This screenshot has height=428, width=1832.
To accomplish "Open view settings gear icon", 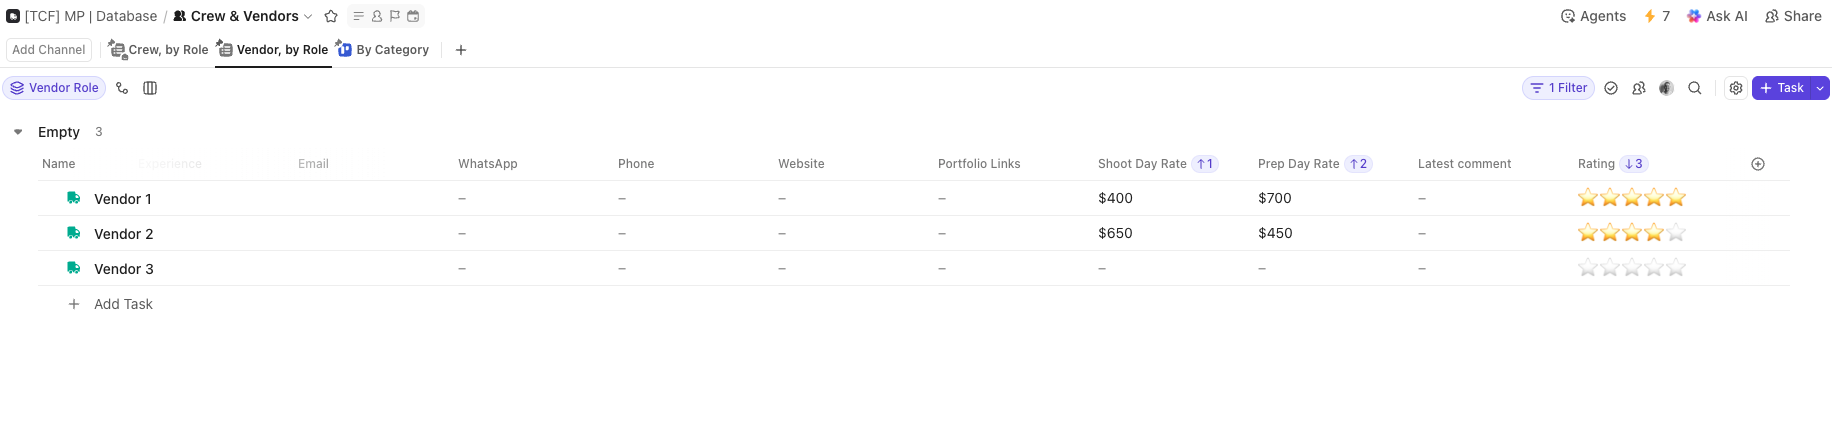I will pos(1736,88).
